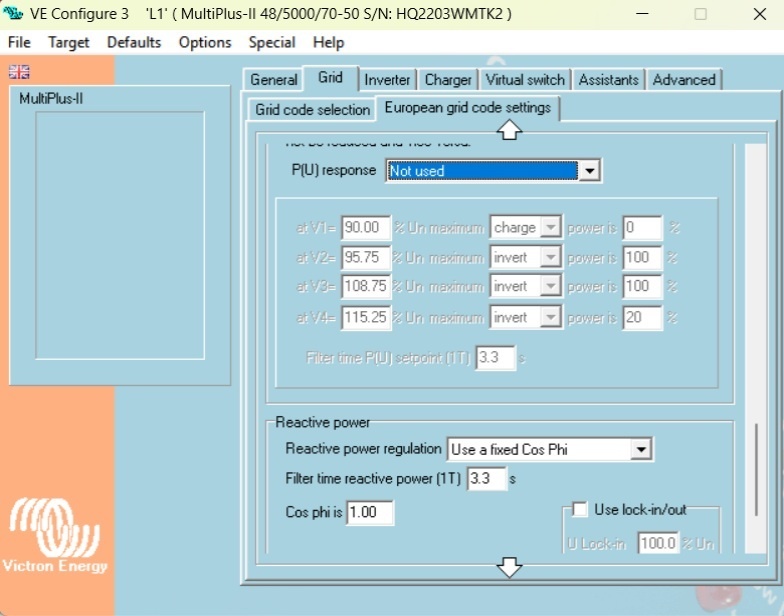Open the Grid code selection sub-tab
This screenshot has width=784, height=616.
(x=312, y=110)
